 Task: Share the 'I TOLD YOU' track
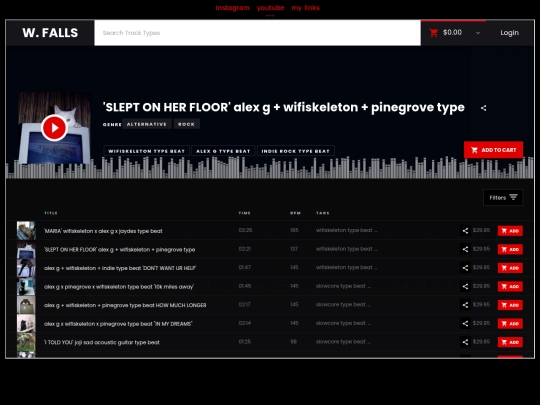point(465,342)
